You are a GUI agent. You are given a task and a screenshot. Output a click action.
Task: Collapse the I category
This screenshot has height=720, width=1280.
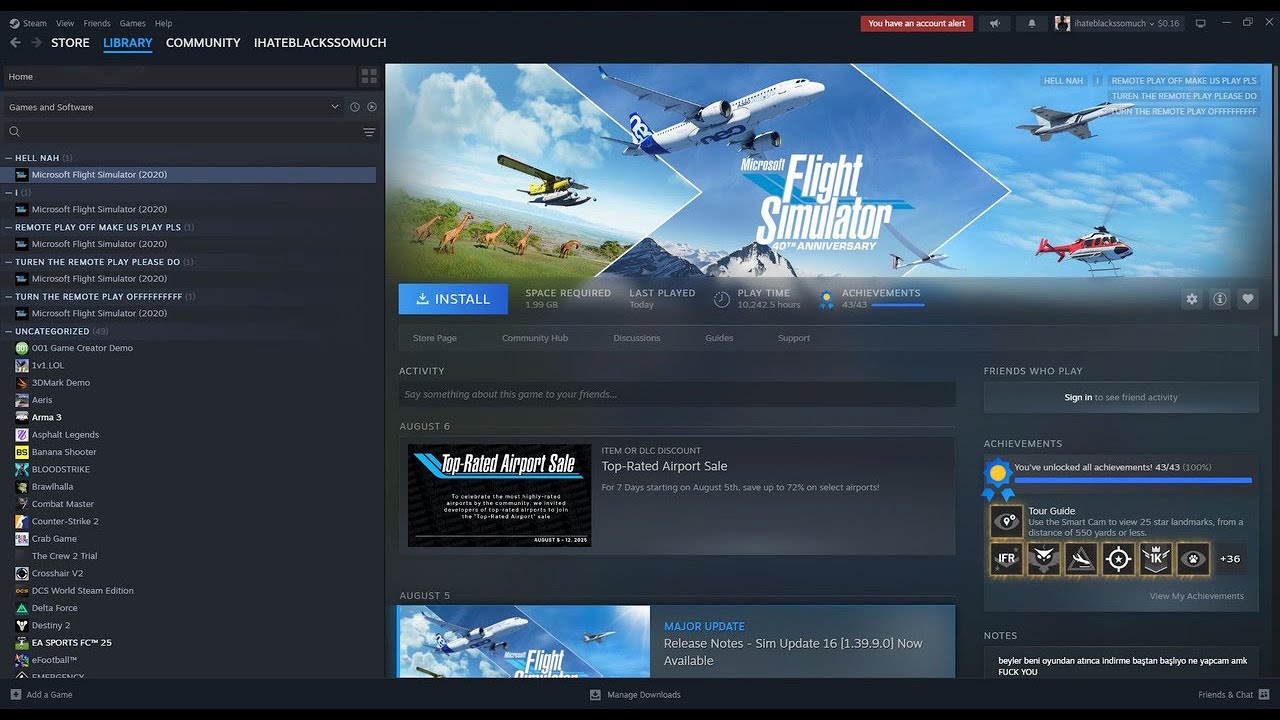point(9,192)
